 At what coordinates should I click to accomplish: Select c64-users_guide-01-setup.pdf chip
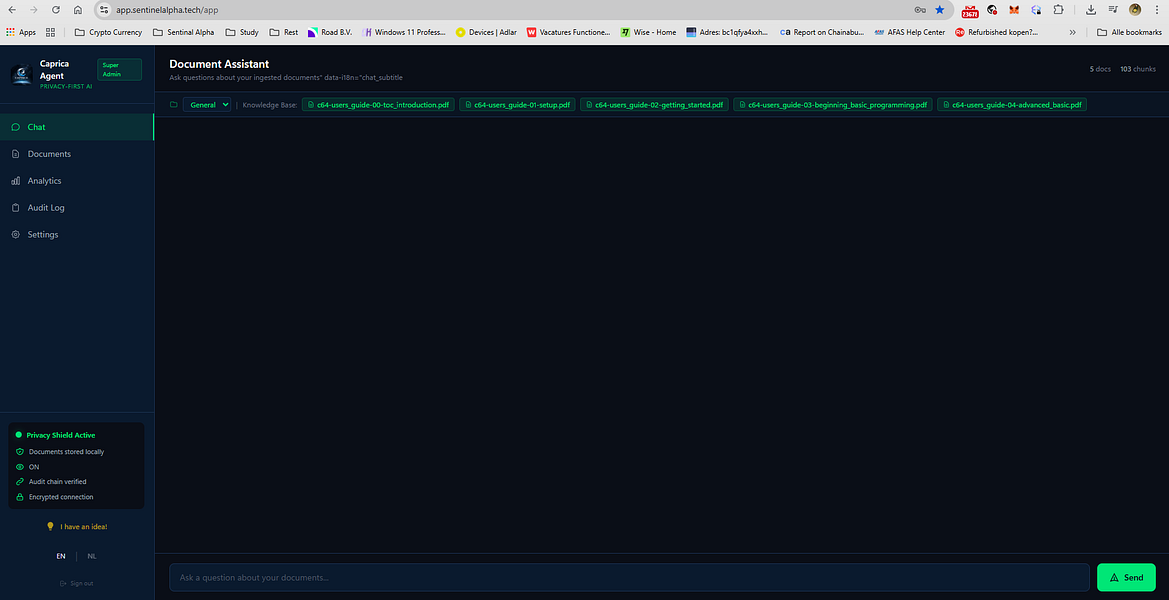pos(517,104)
